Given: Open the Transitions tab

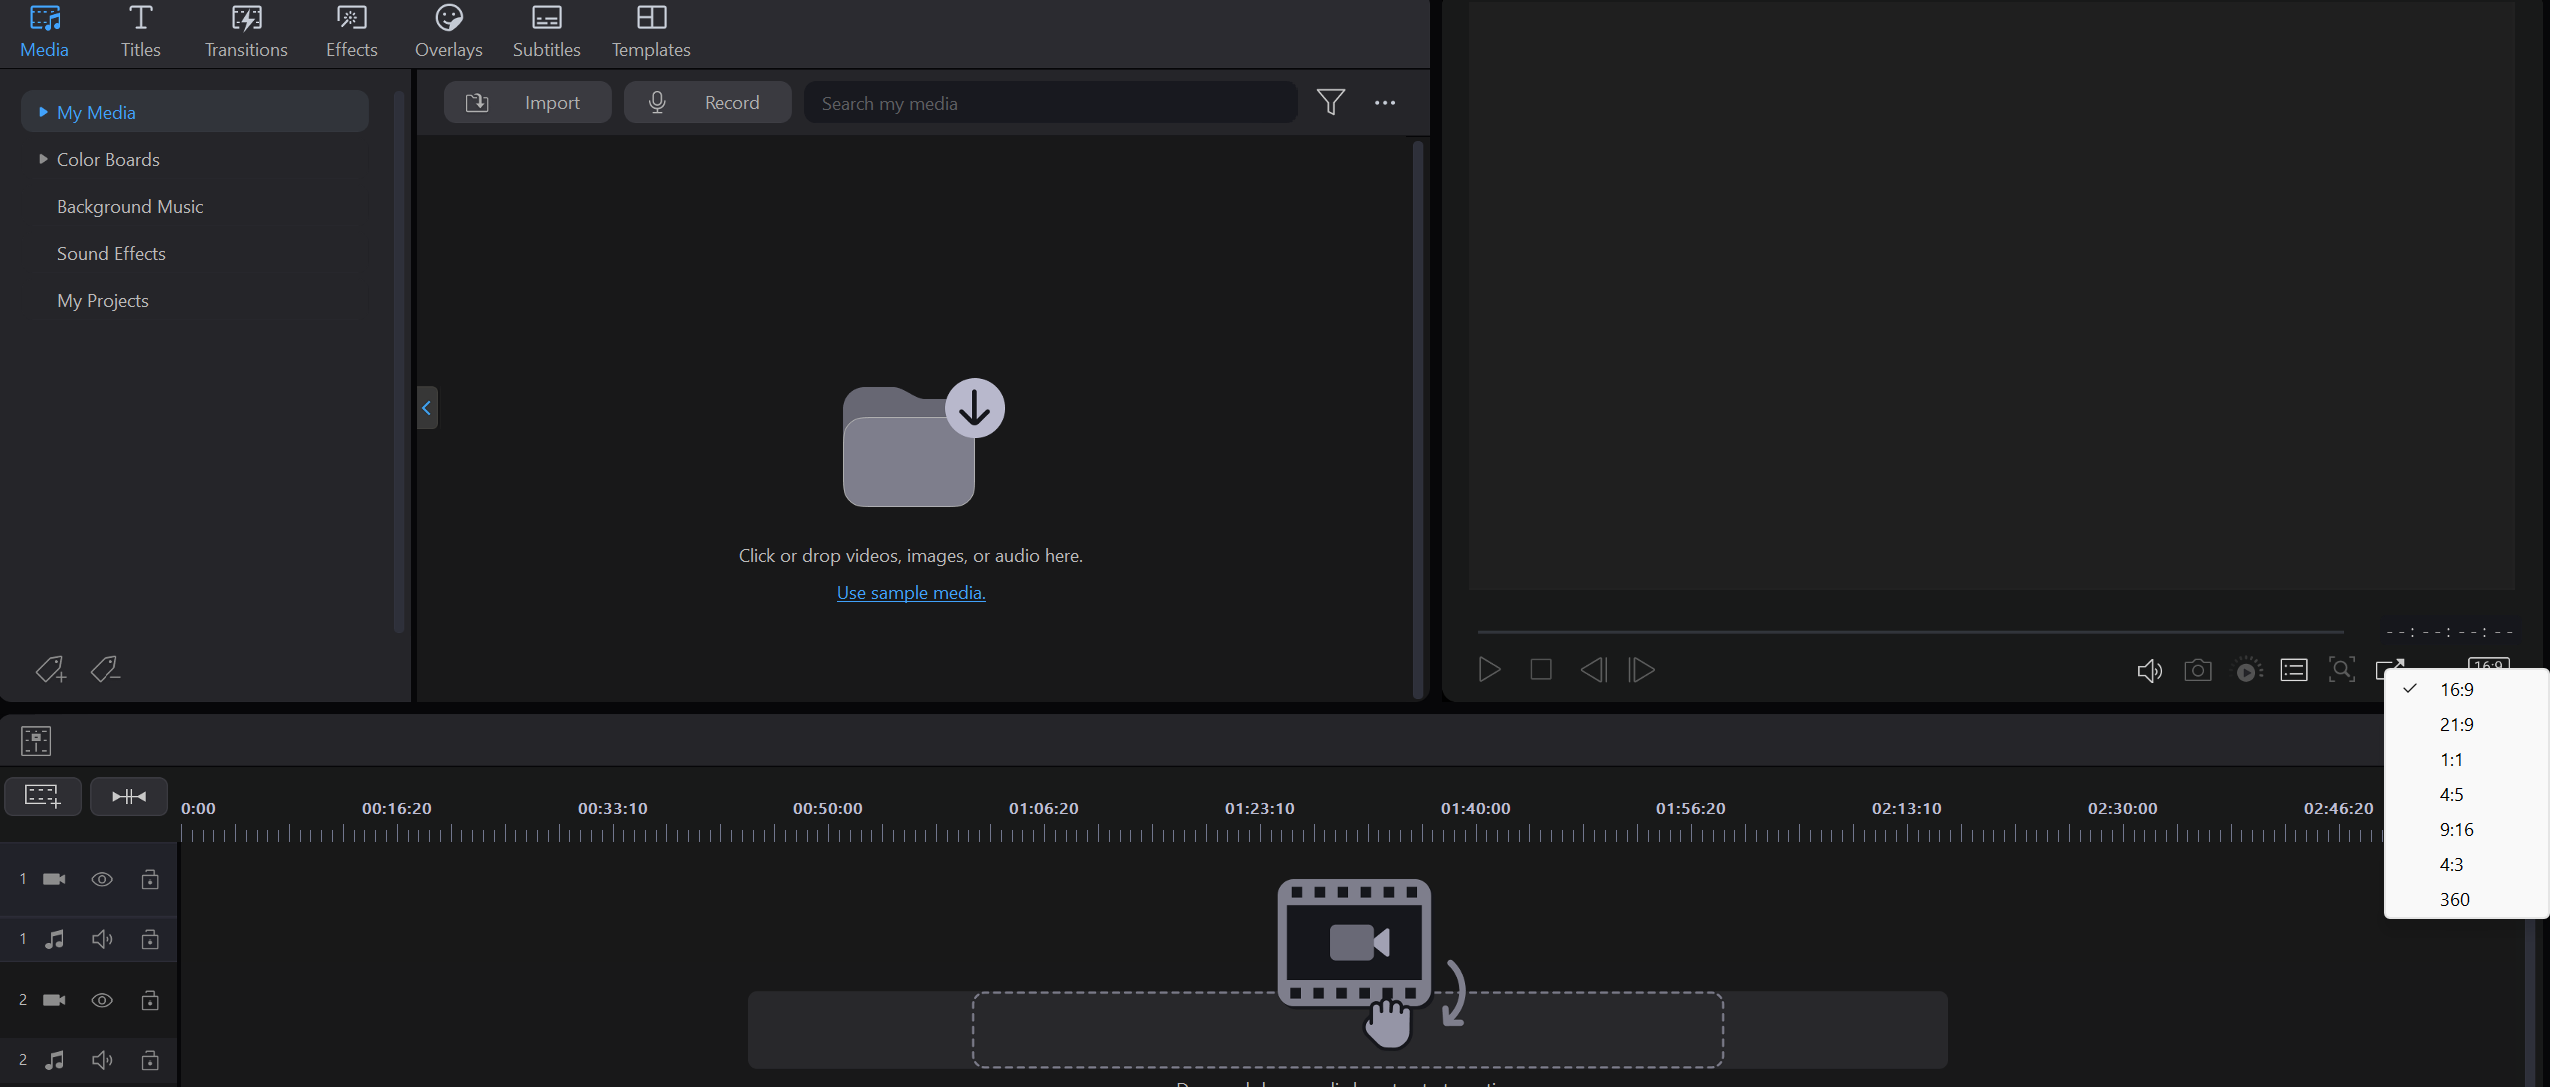Looking at the screenshot, I should coord(246,32).
